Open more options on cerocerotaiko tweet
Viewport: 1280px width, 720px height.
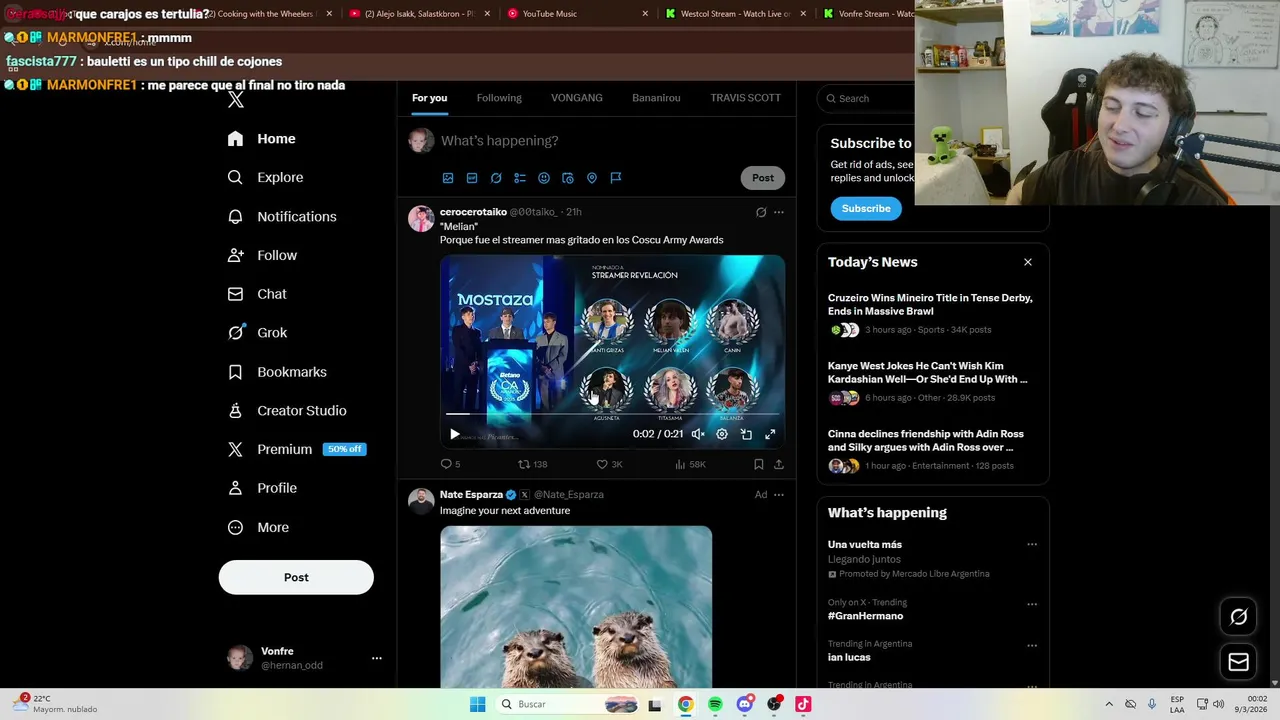(x=779, y=212)
